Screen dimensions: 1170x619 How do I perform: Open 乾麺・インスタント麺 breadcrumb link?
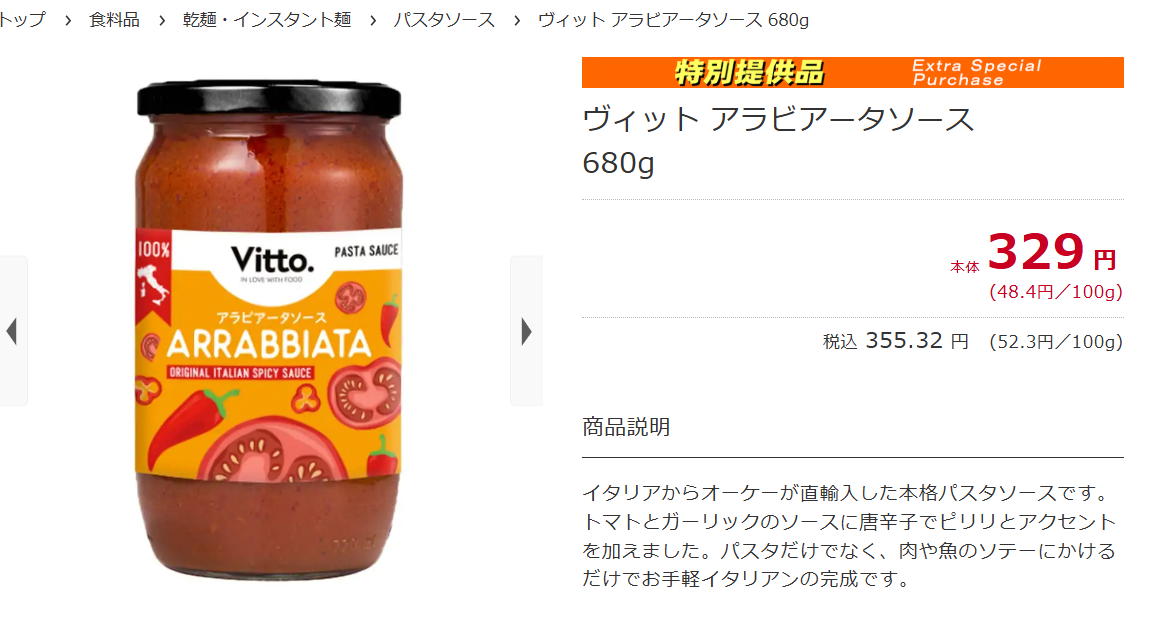[x=267, y=20]
